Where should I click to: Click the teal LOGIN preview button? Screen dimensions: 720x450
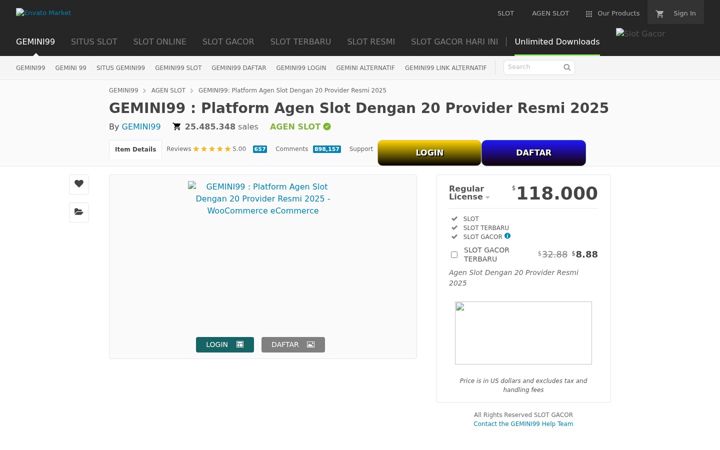(225, 344)
